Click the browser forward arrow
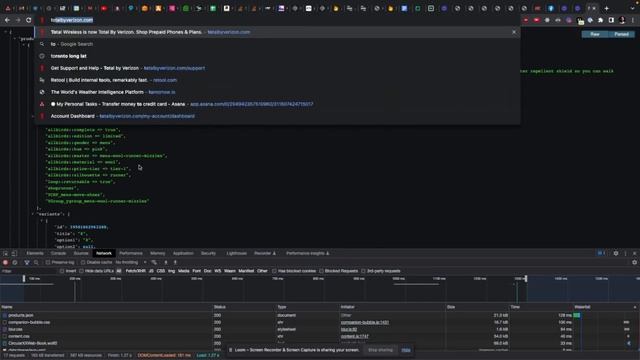640x360 pixels. 18,20
